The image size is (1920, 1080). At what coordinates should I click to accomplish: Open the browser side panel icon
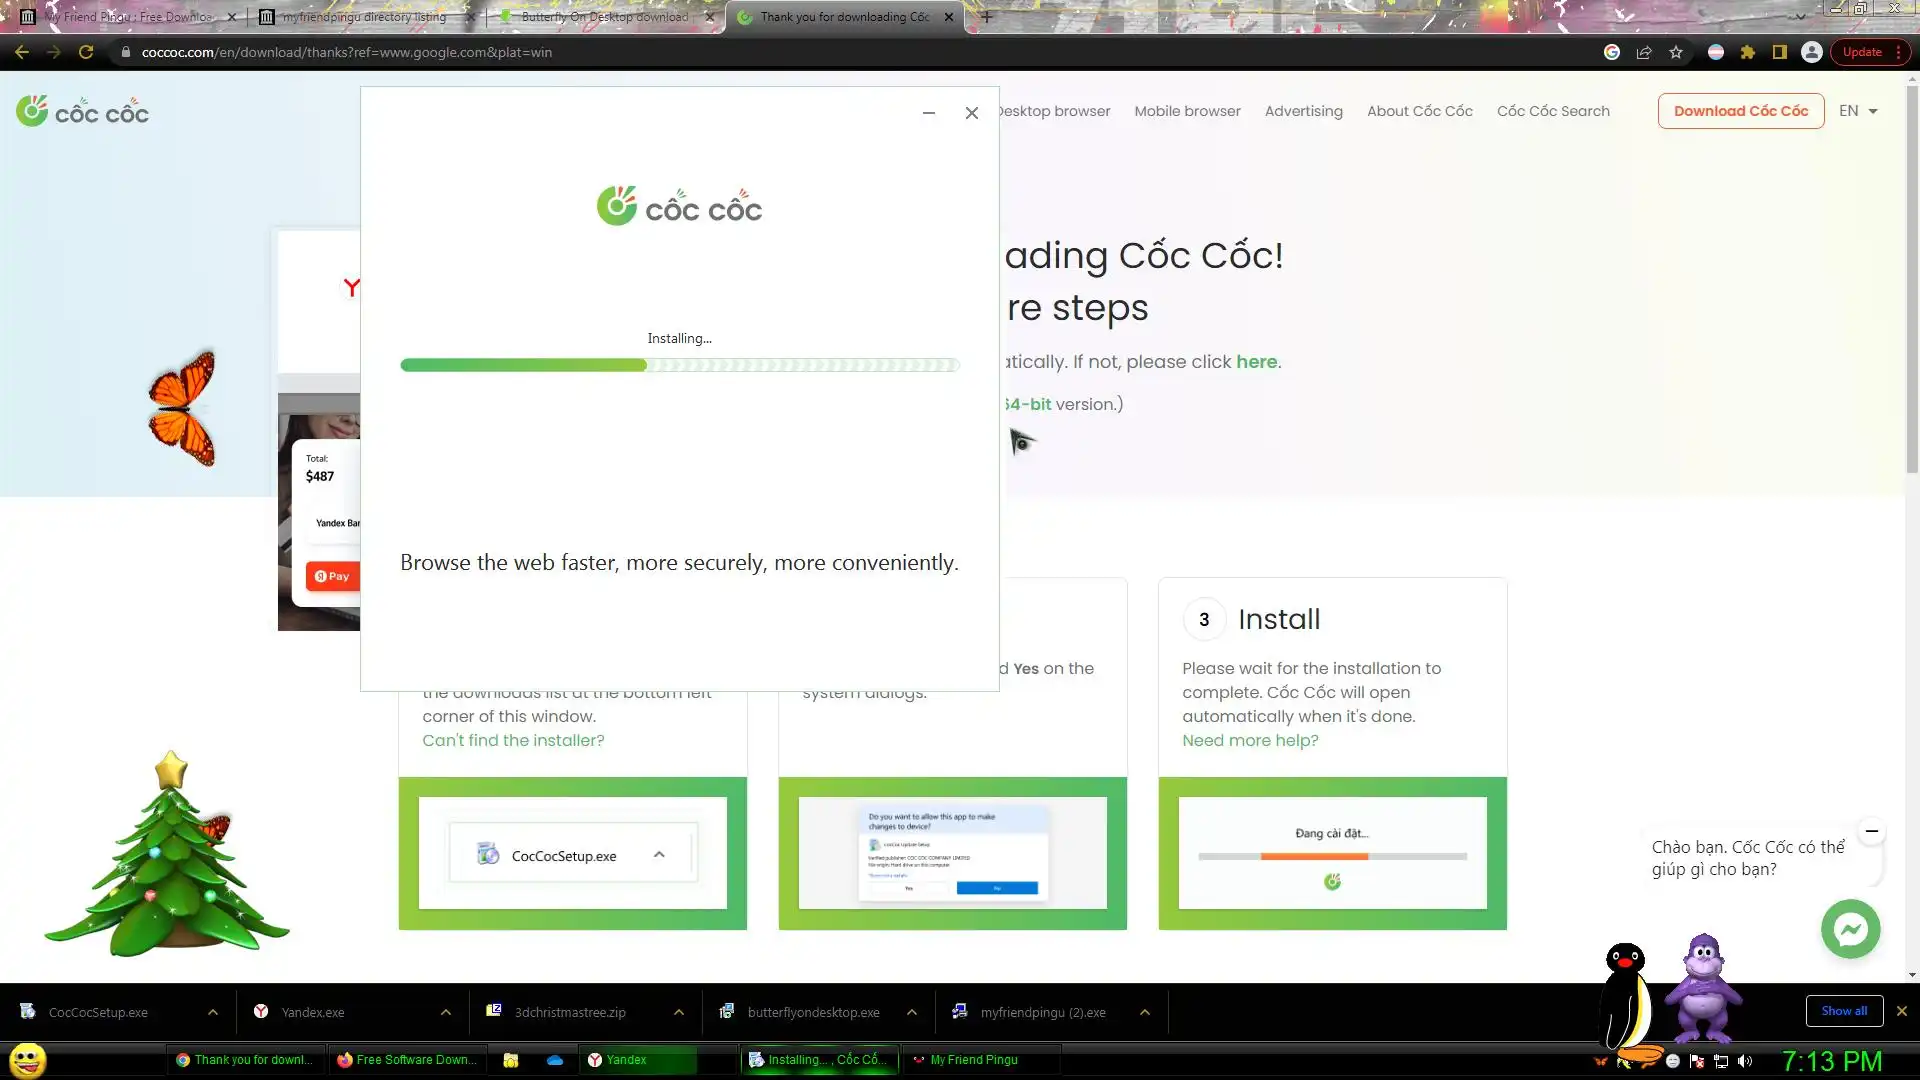(1779, 52)
